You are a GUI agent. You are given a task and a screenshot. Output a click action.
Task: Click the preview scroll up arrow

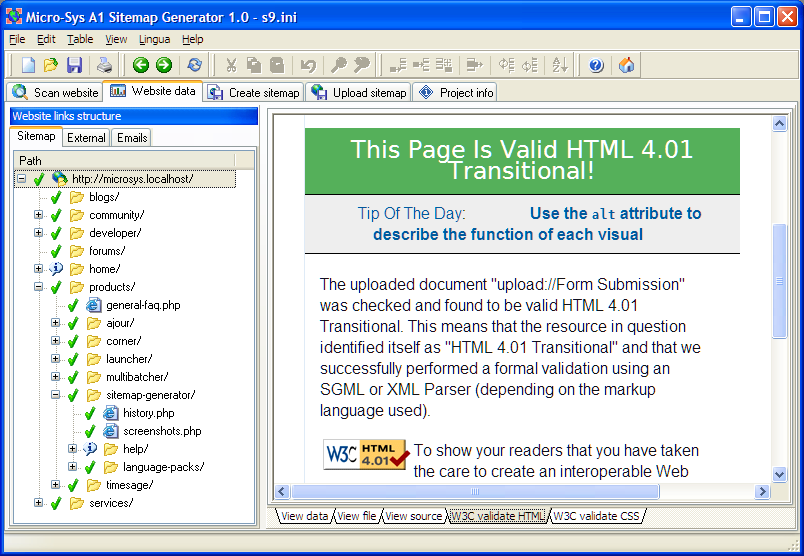coord(779,124)
